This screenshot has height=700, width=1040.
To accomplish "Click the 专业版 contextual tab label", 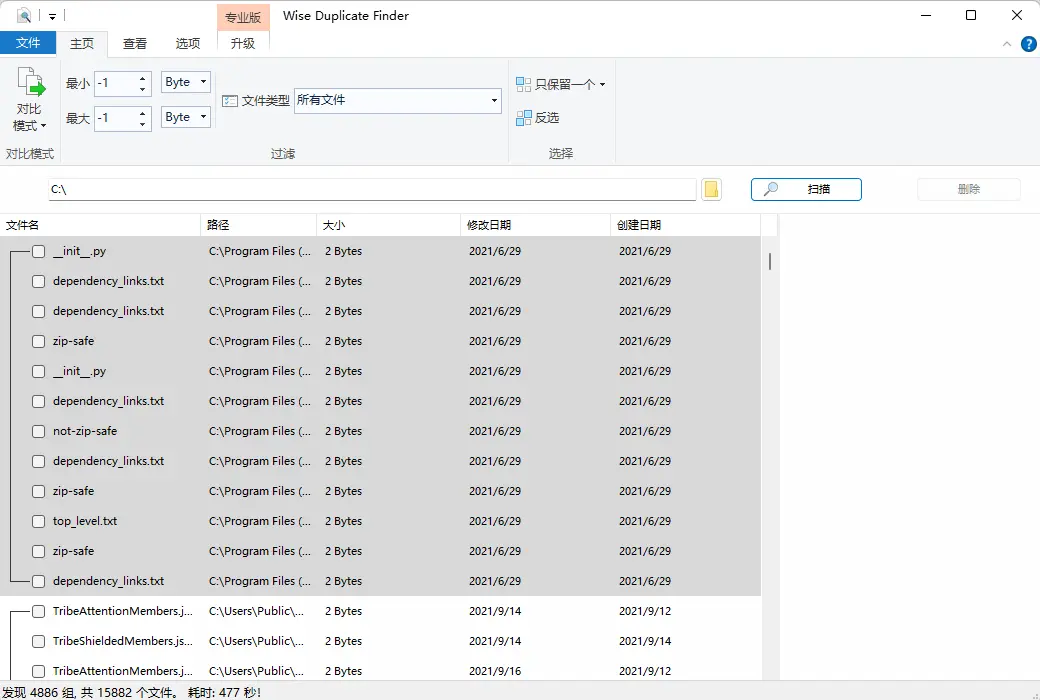I will tap(243, 17).
